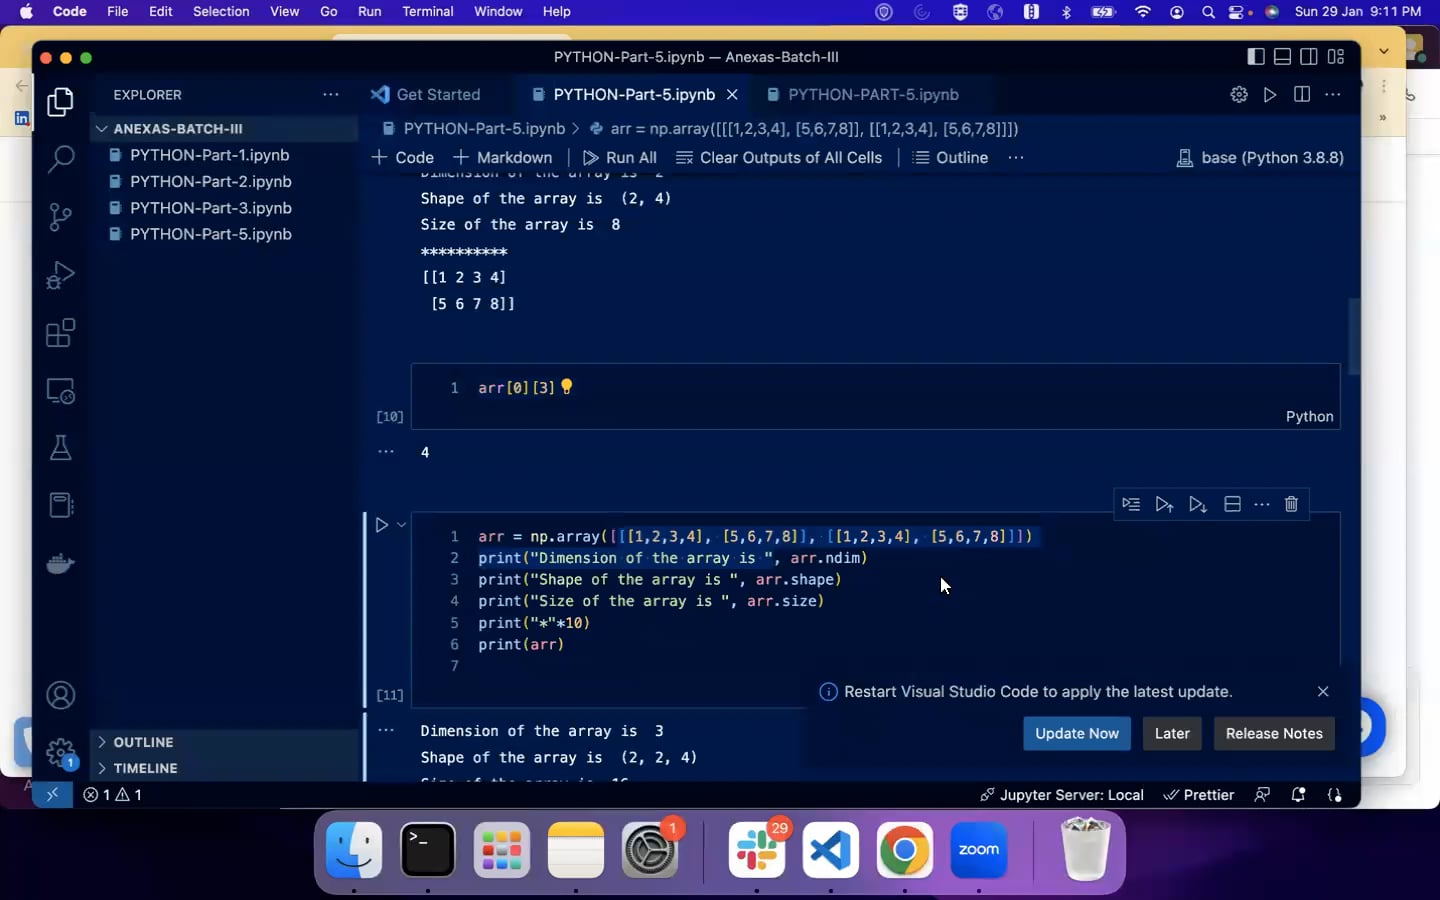Open Release Notes from notification

pos(1274,733)
